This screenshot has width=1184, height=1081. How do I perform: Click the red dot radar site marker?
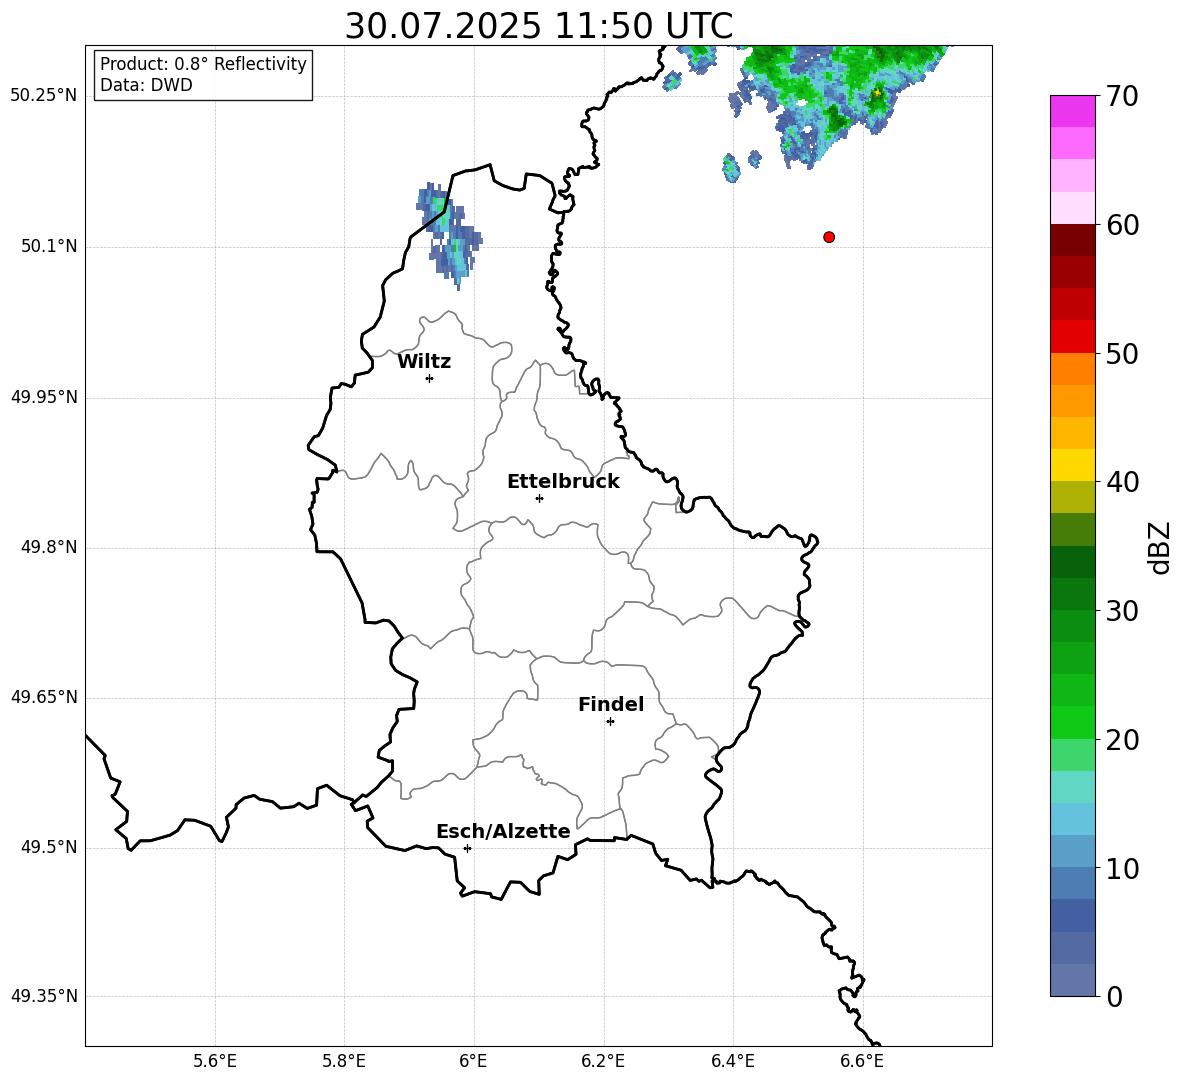(x=828, y=237)
